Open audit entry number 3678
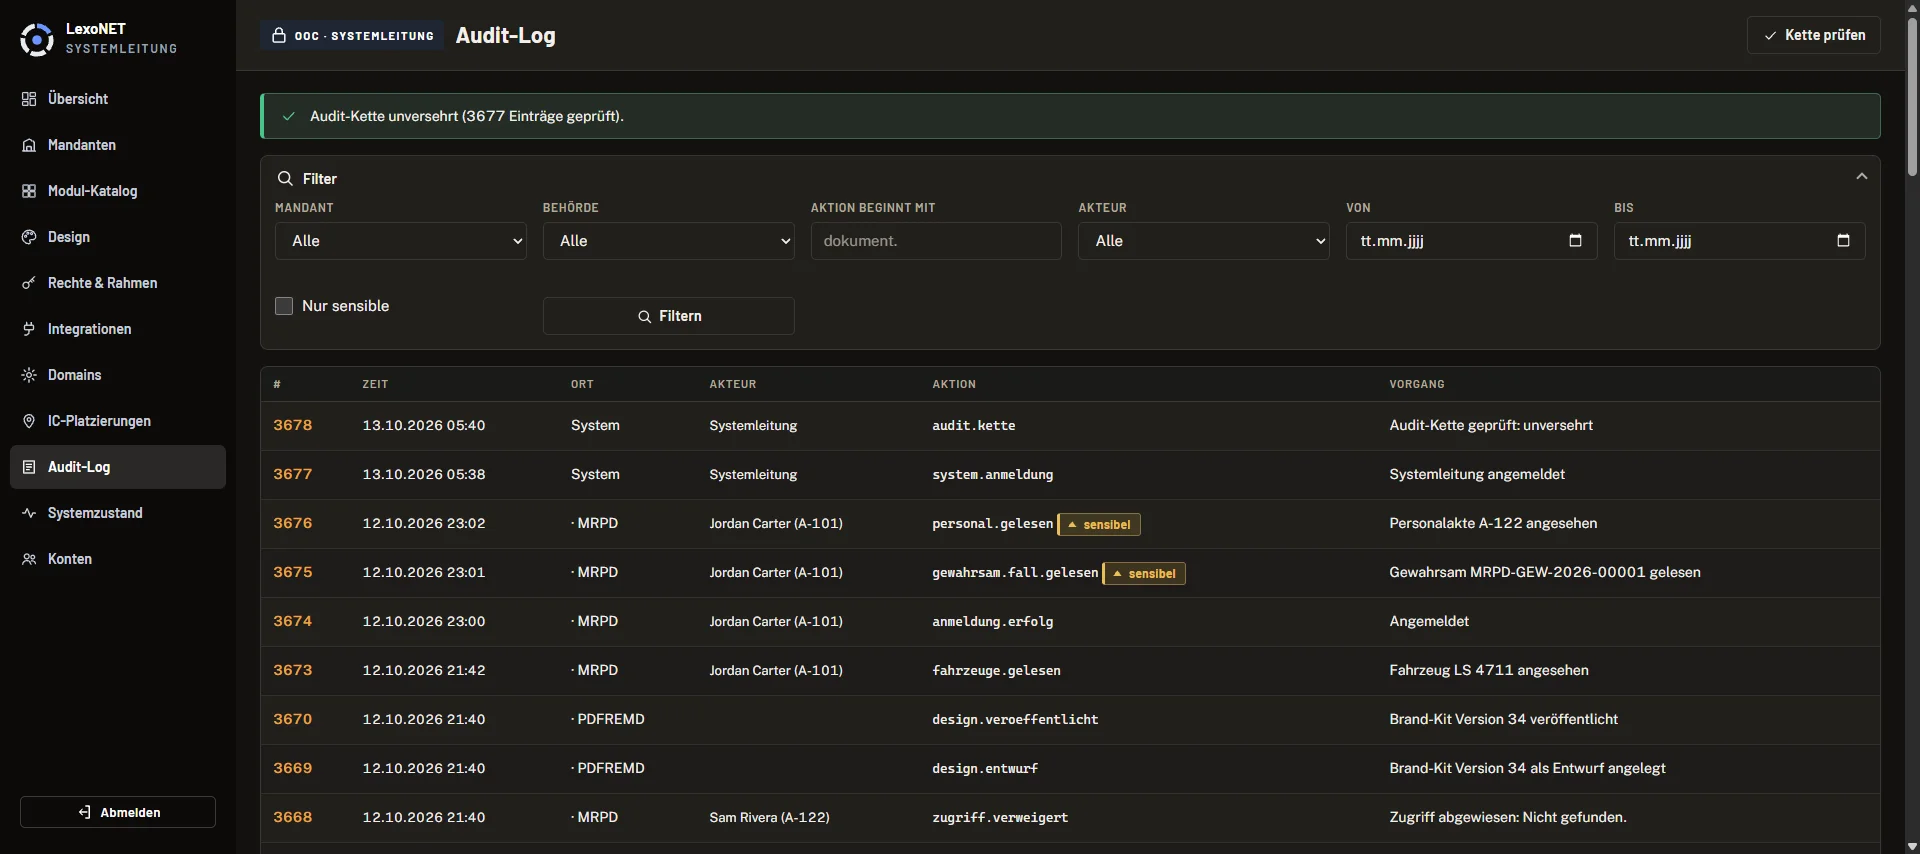Viewport: 1920px width, 854px height. click(293, 425)
